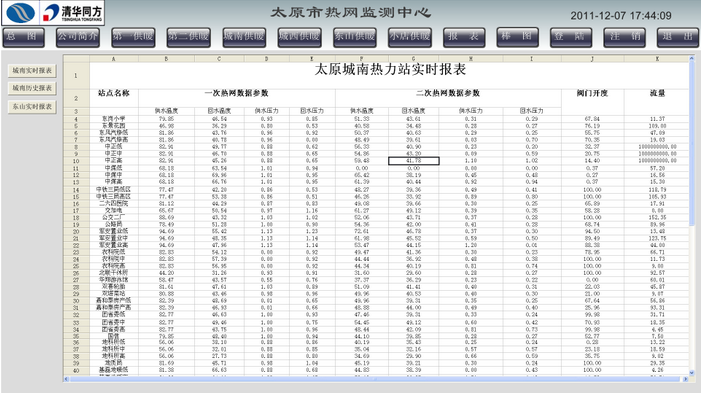The width and height of the screenshot is (703, 394).
Task: Open 城南实时报表 from the sidebar
Action: click(32, 70)
